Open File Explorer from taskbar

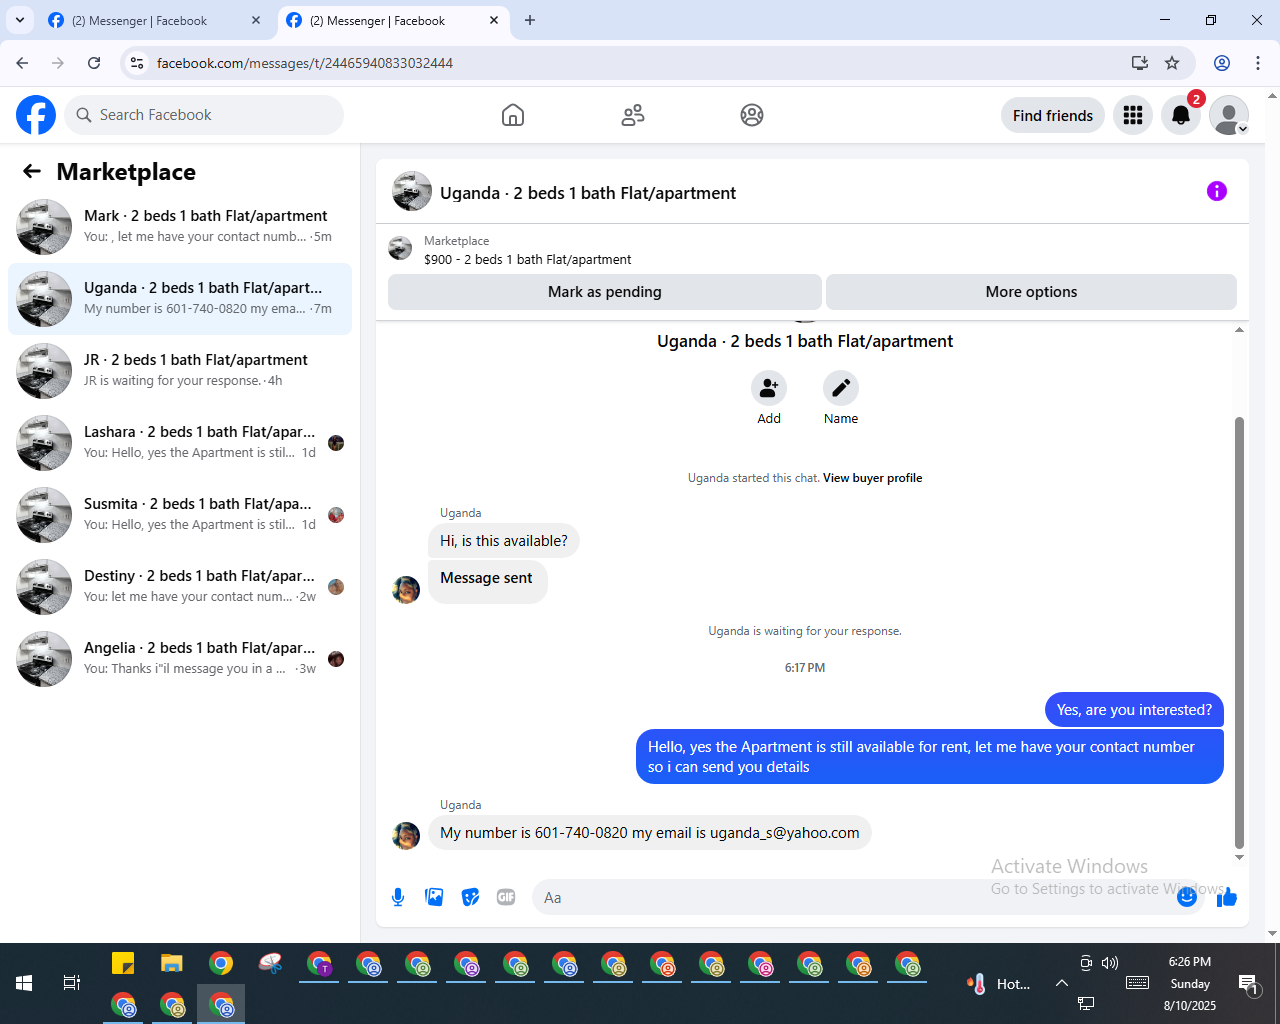pyautogui.click(x=172, y=963)
